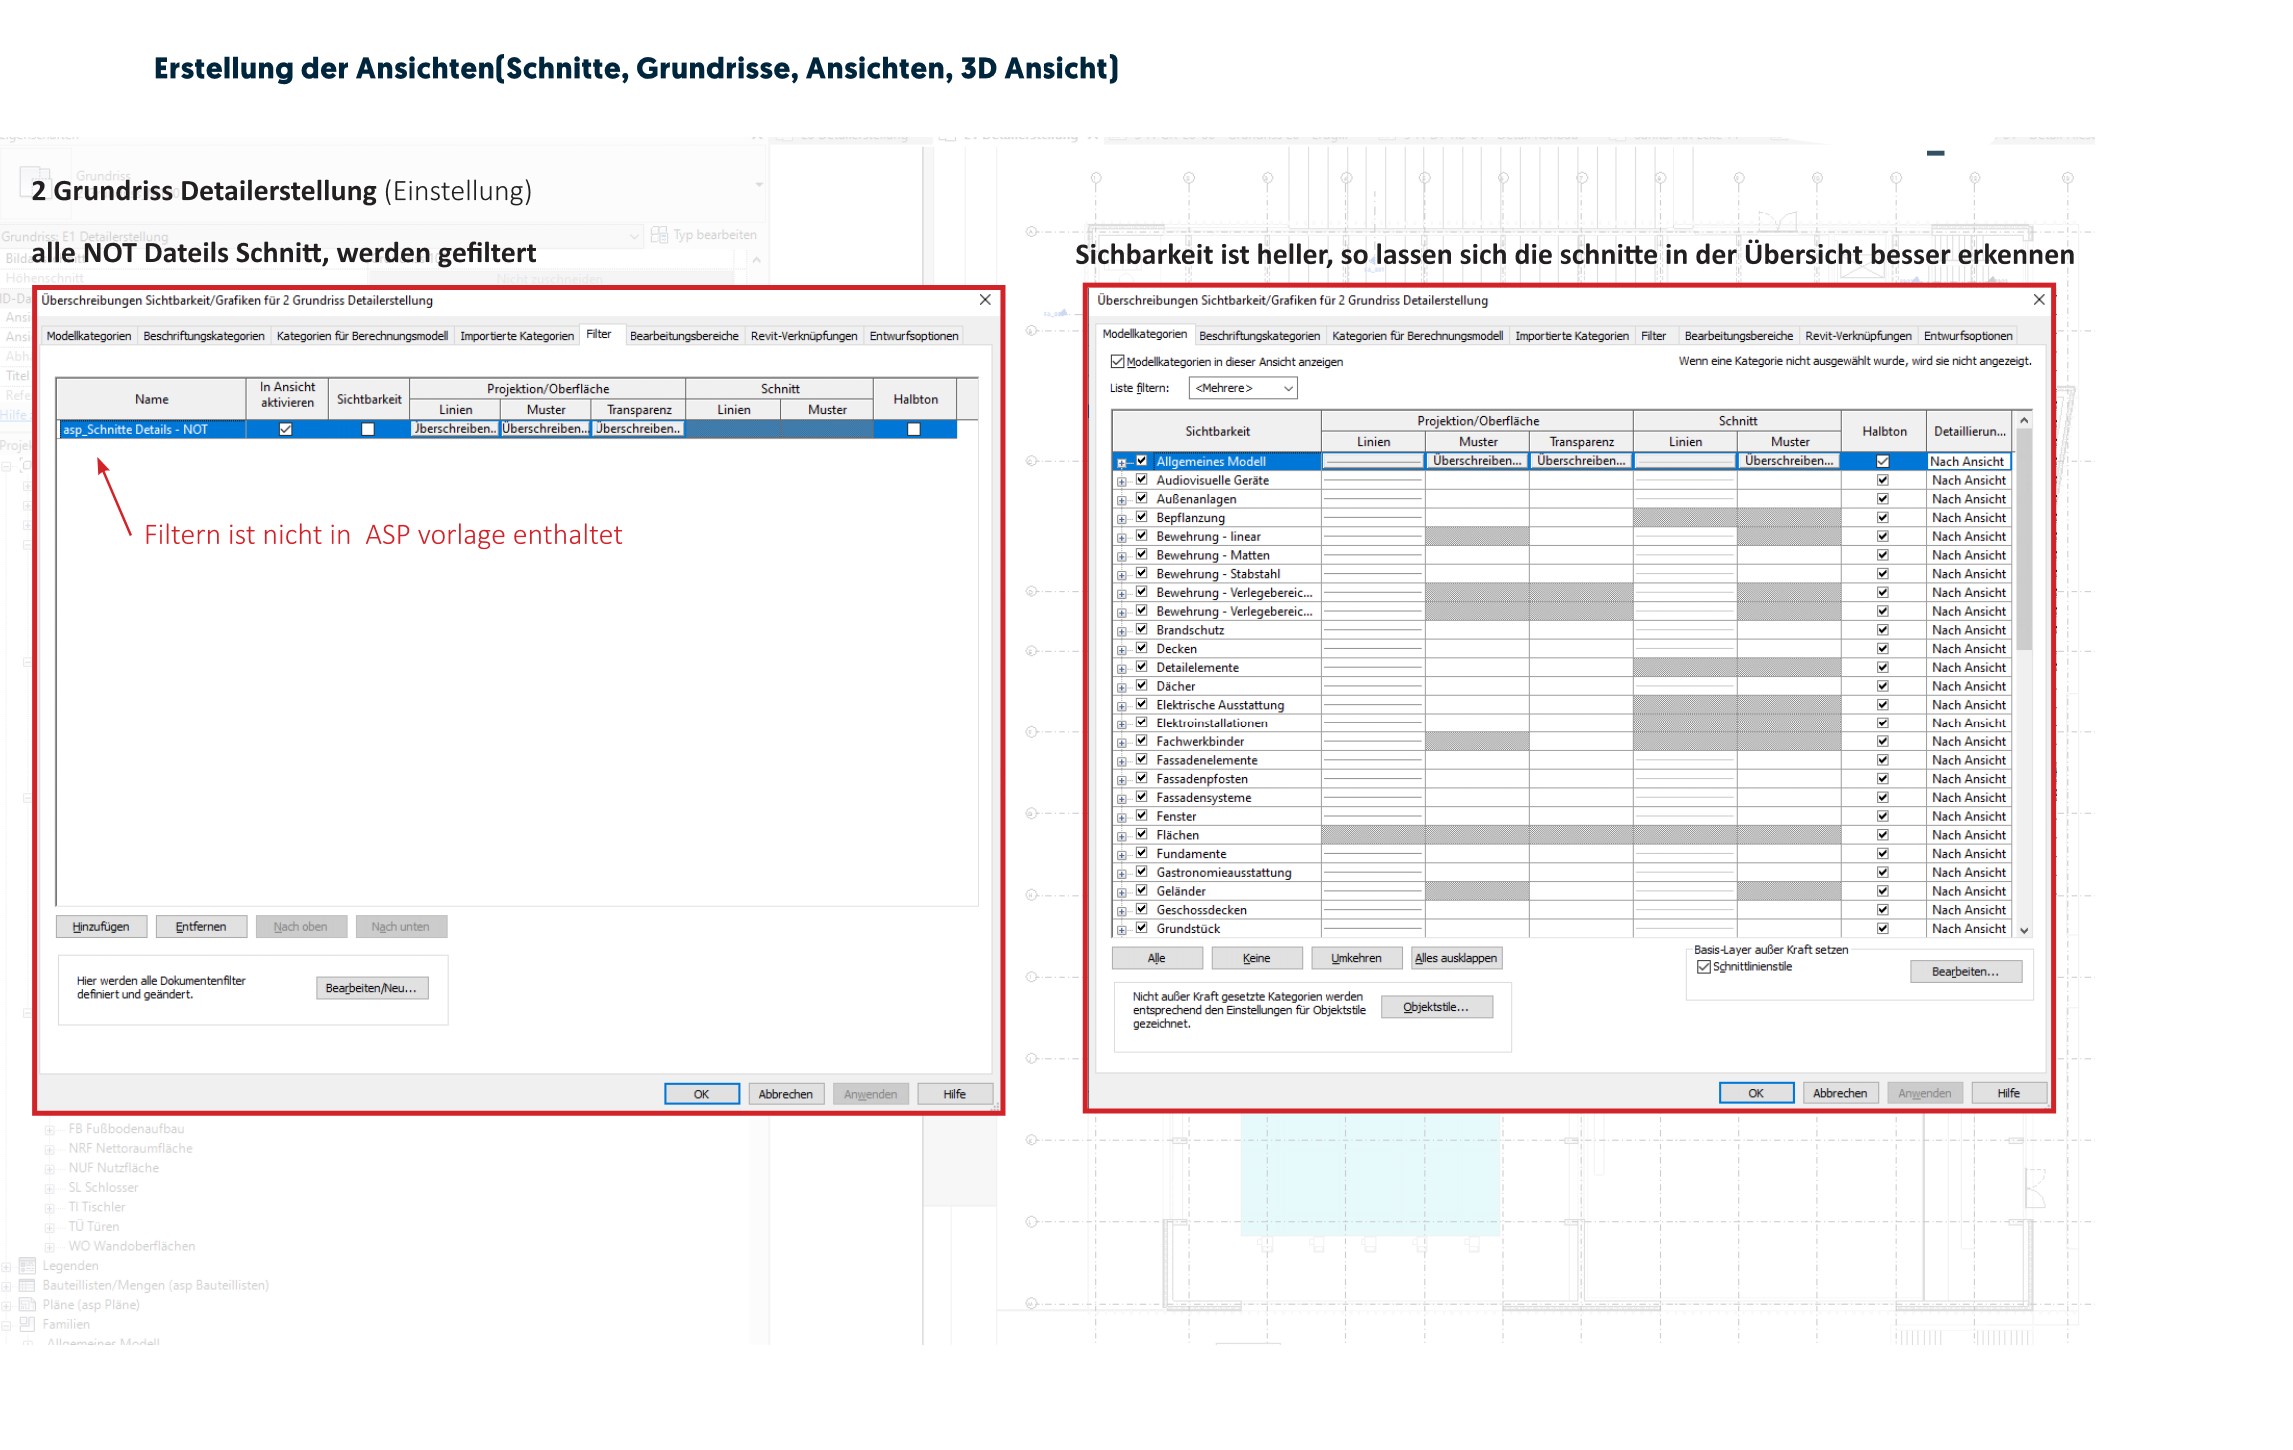Toggle Modellkategorien in dieser Ansicht anzeigen
2293x1450 pixels.
[x=1117, y=362]
